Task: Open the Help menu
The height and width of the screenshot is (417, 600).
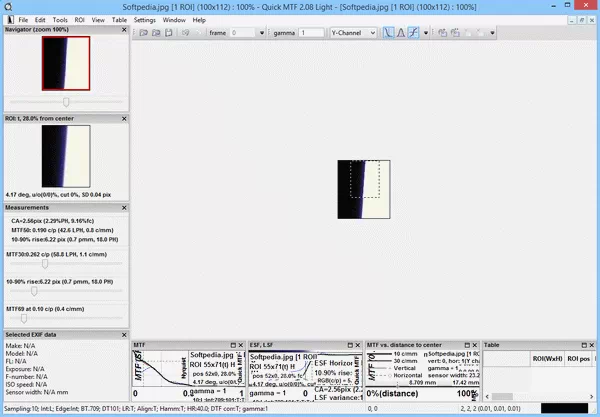Action: 199,20
